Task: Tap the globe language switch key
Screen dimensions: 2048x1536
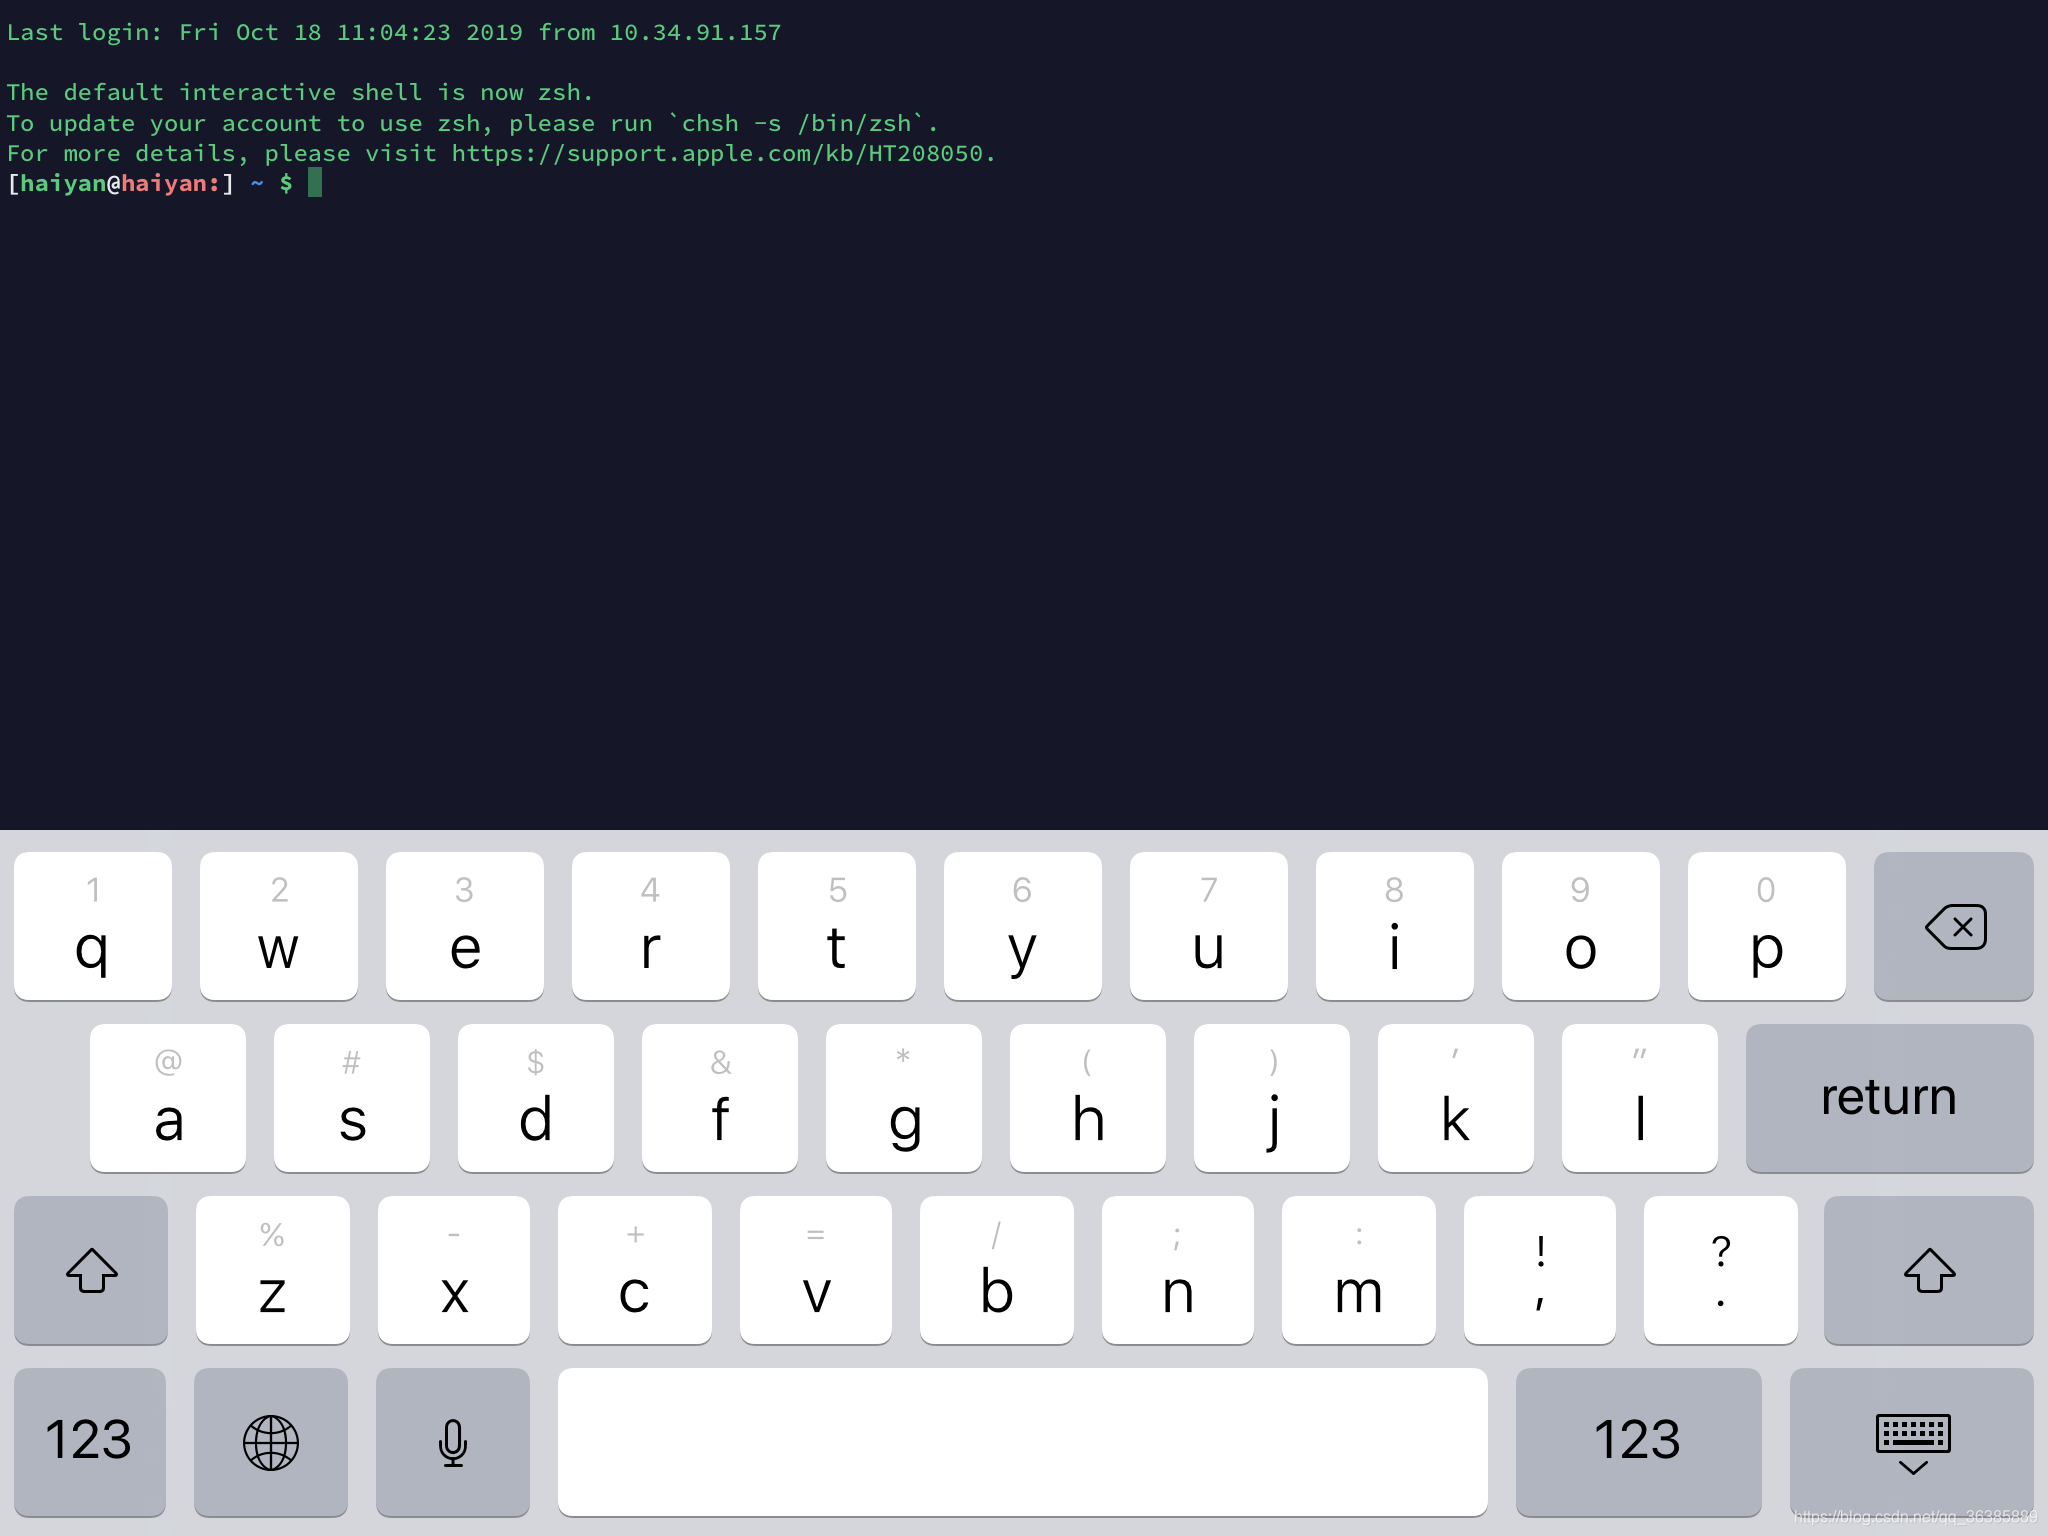Action: pos(271,1441)
